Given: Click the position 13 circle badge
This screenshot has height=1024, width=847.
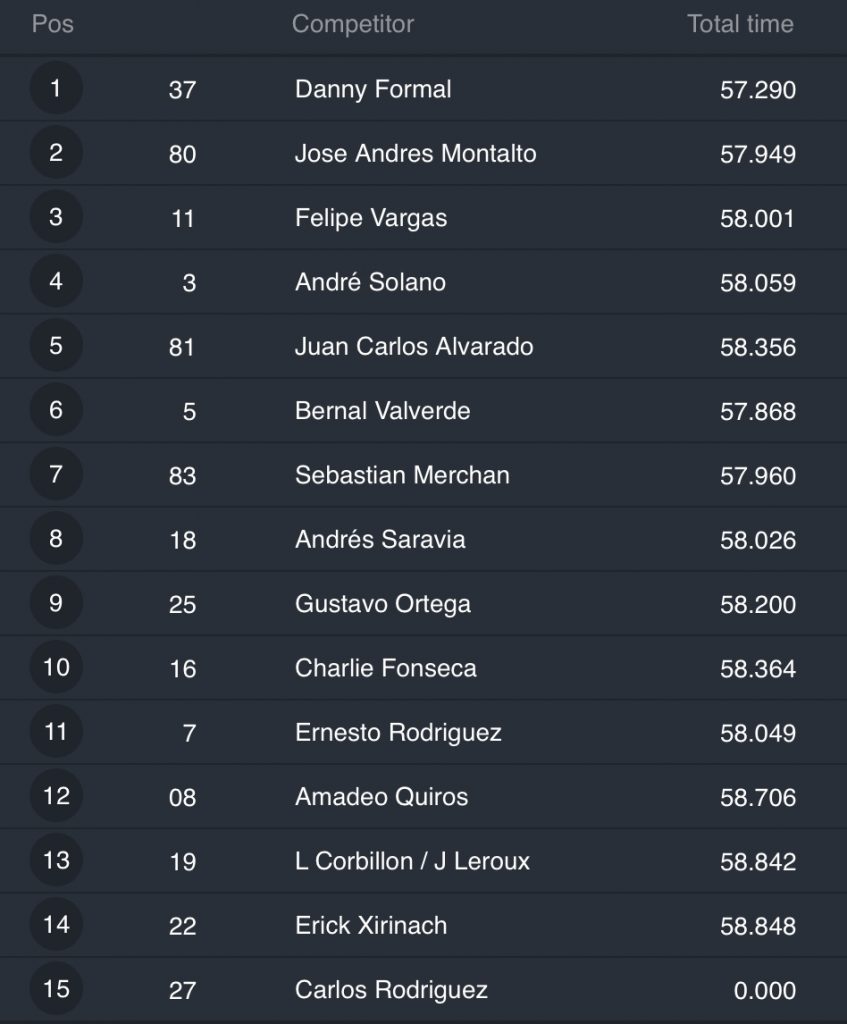Looking at the screenshot, I should [56, 860].
